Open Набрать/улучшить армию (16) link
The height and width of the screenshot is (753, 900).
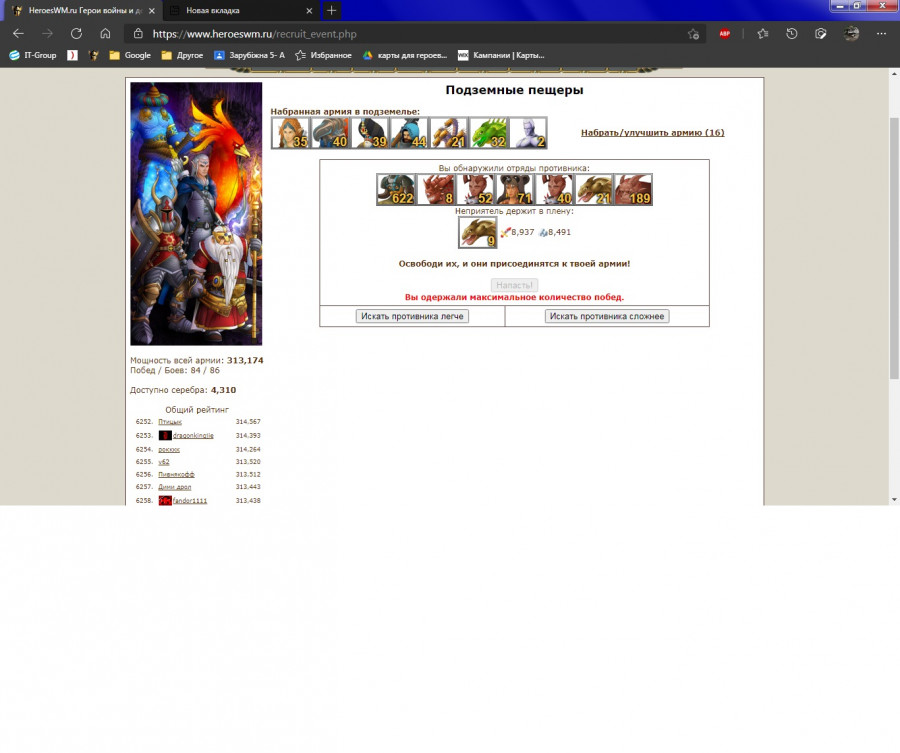pyautogui.click(x=653, y=133)
